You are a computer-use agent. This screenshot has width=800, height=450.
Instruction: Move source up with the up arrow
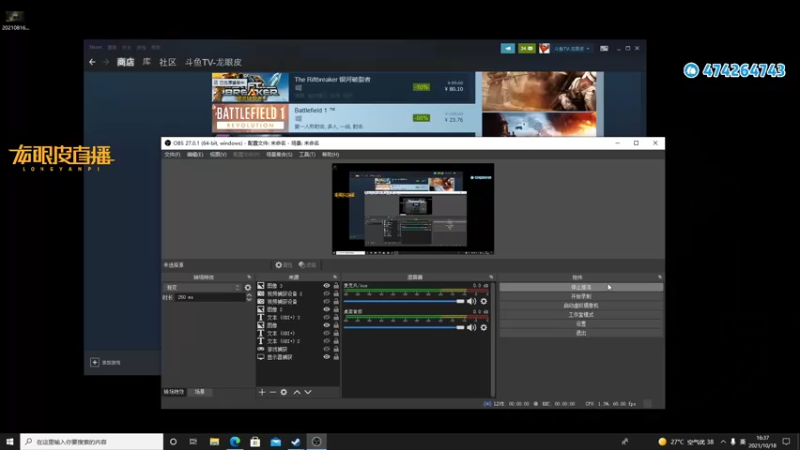(296, 392)
